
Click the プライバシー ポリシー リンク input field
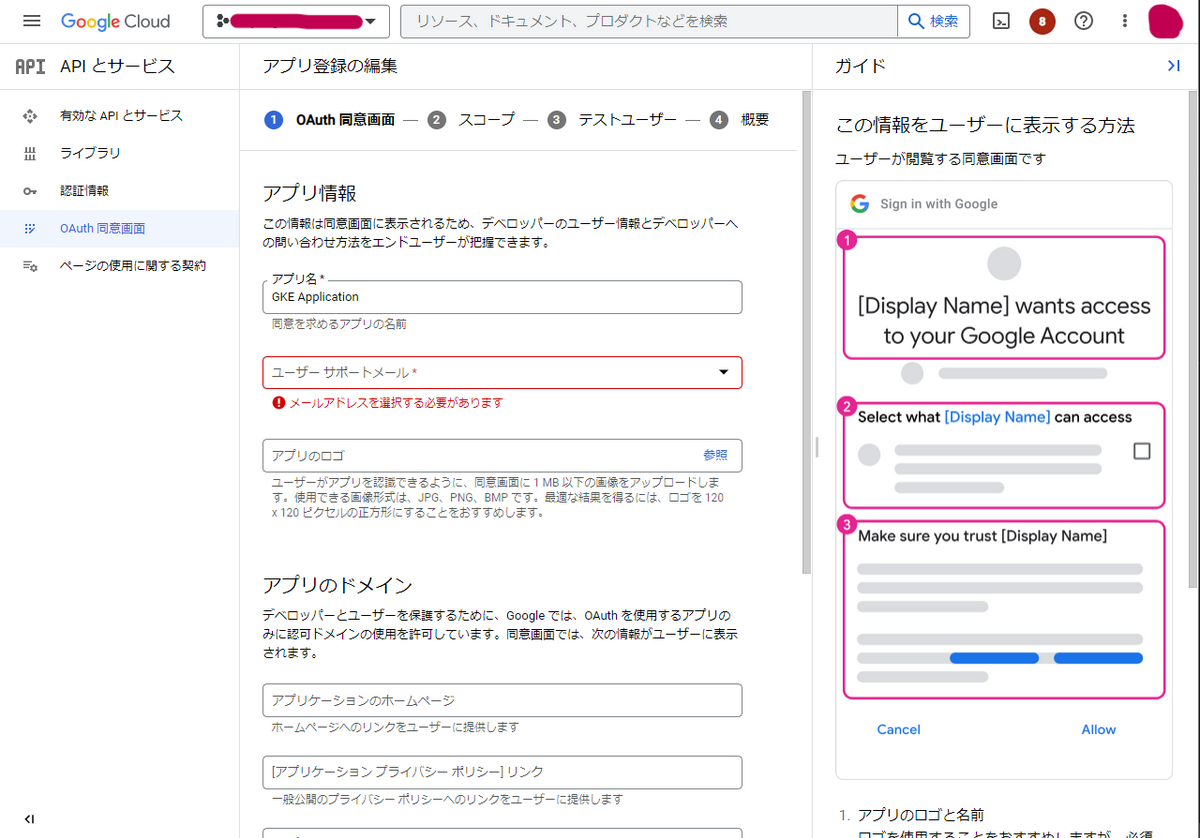pyautogui.click(x=502, y=772)
